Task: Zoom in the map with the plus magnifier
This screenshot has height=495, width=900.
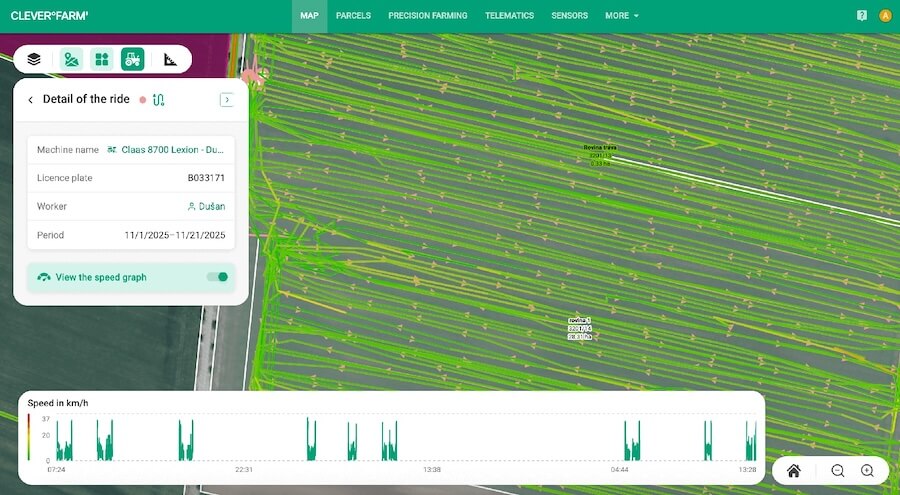Action: pos(867,471)
